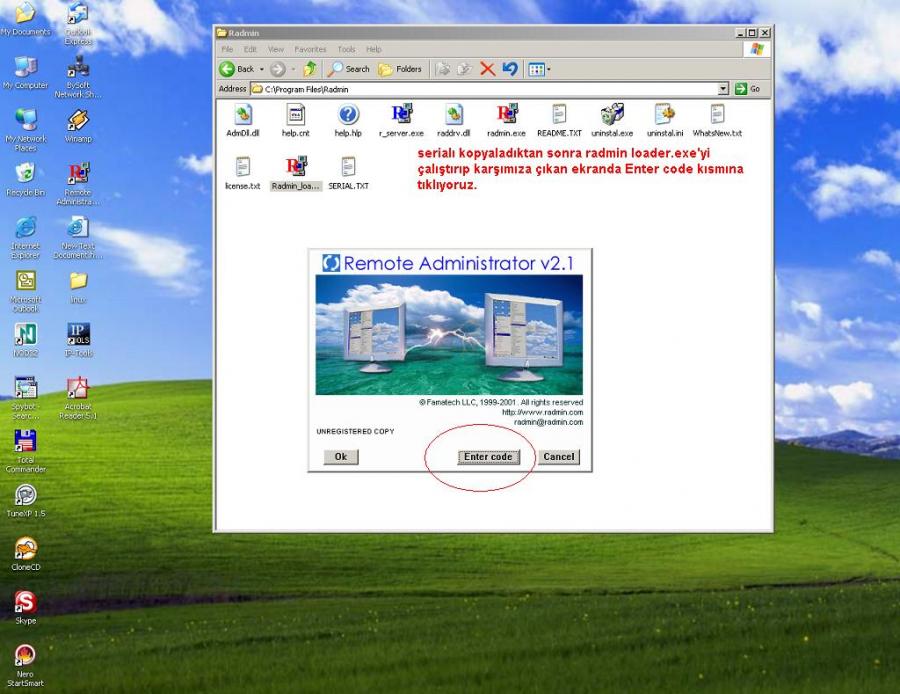The height and width of the screenshot is (694, 900).
Task: Select the IP-Tools desktop shortcut
Action: tap(78, 340)
